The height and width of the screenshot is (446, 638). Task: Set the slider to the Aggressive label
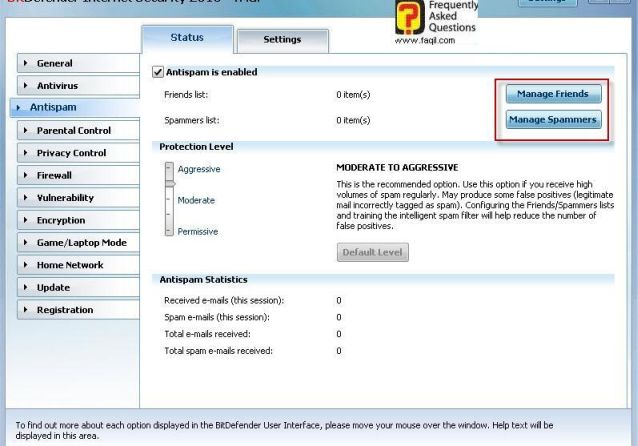(199, 169)
